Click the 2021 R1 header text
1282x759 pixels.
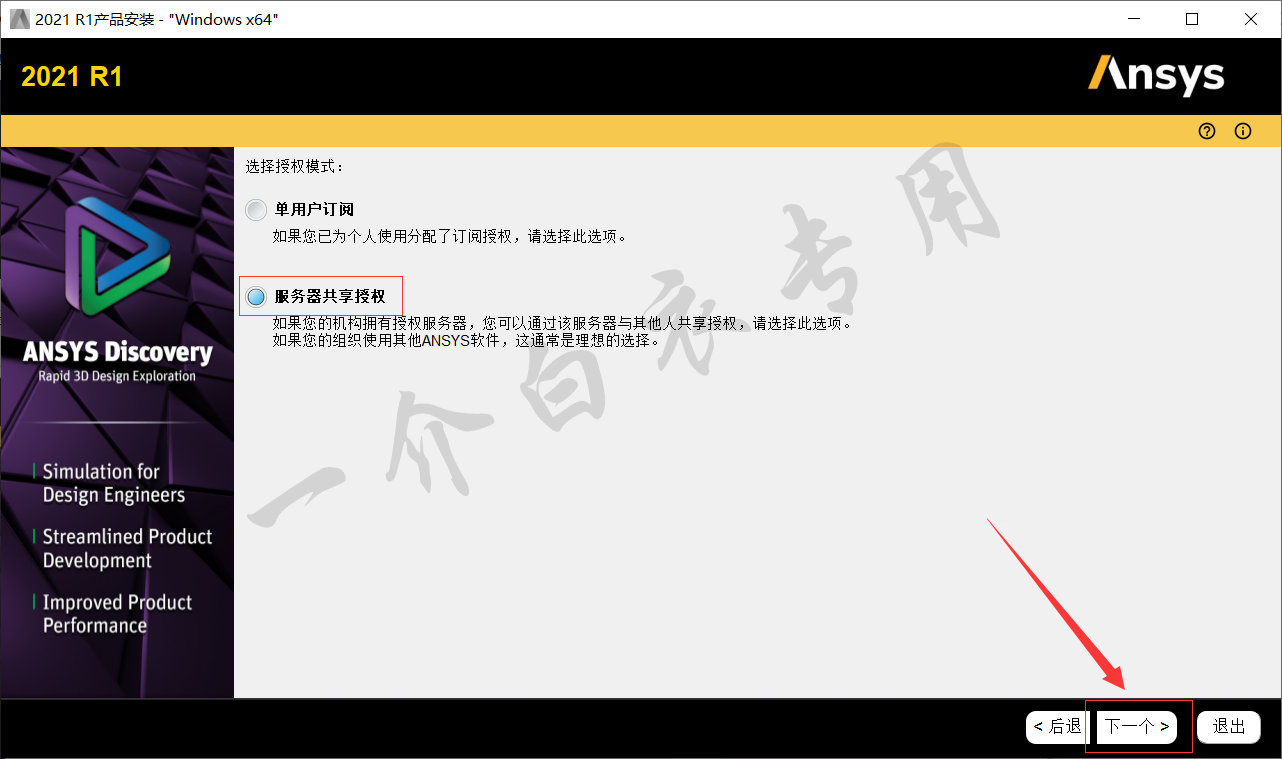click(72, 77)
